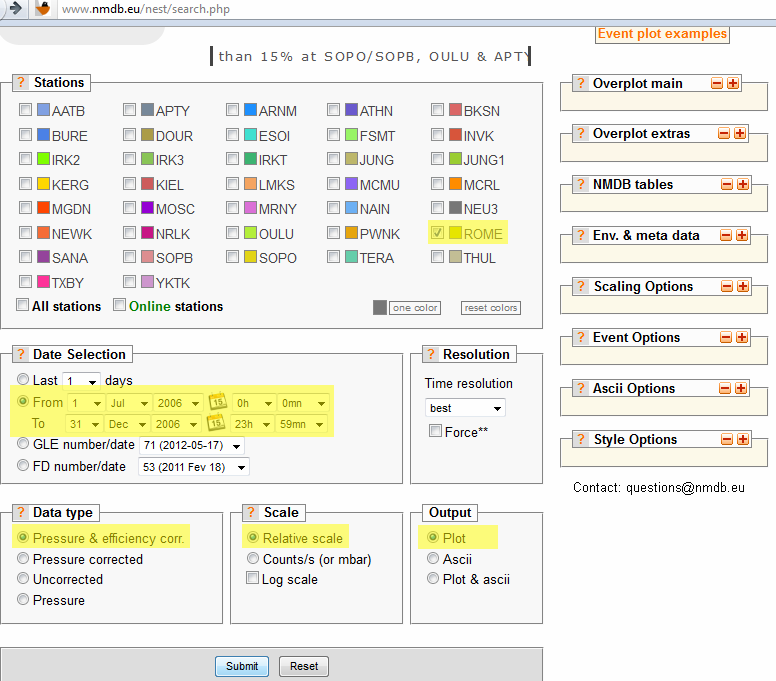Expand Overplot main with the plus icon
Viewport: 776px width, 681px height.
pyautogui.click(x=733, y=83)
